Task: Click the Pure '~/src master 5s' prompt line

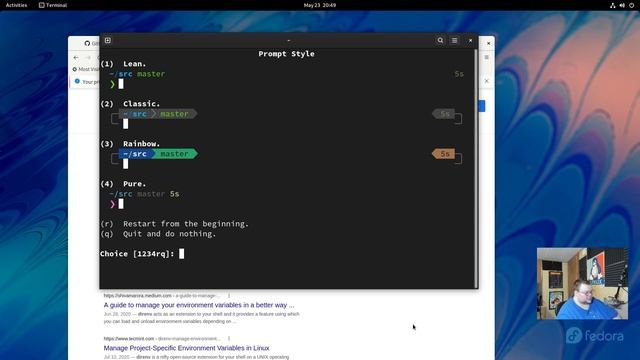Action: coord(144,194)
